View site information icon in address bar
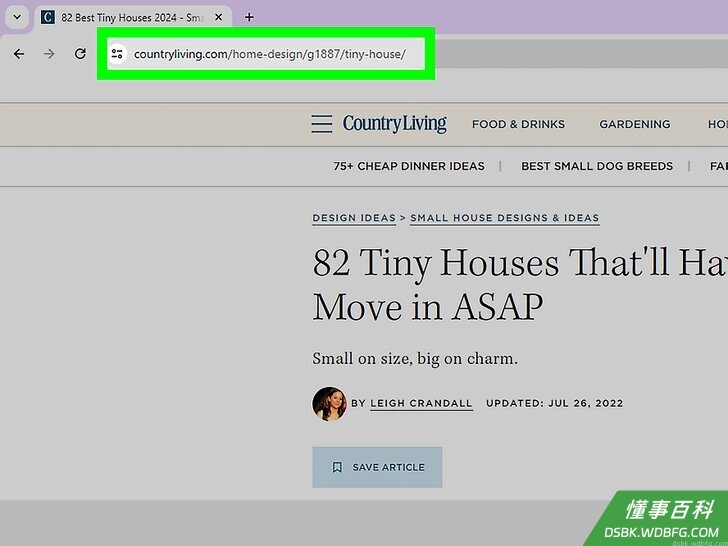Screen dimensions: 728x546 [x=117, y=54]
